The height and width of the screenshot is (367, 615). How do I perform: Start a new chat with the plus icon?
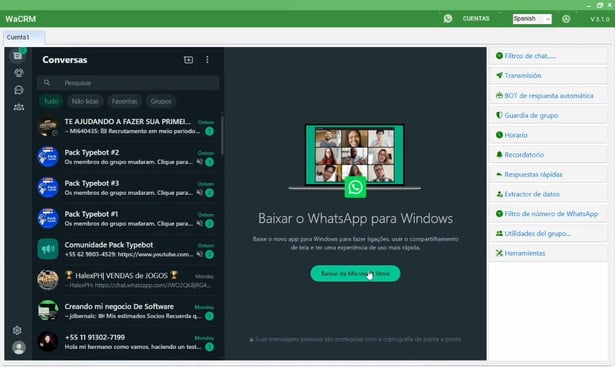[188, 60]
